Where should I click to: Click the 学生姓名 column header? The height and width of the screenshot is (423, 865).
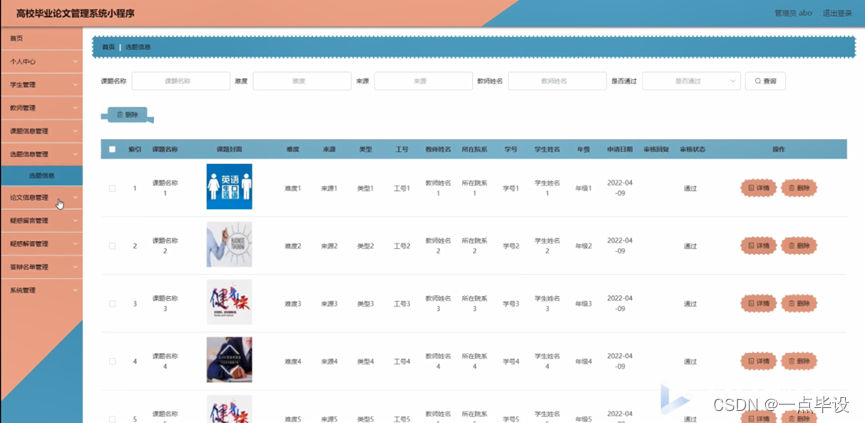pos(547,149)
